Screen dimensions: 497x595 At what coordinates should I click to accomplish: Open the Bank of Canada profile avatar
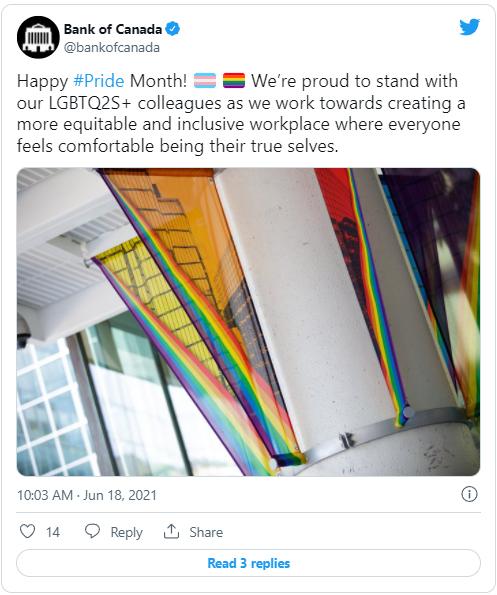[38, 37]
